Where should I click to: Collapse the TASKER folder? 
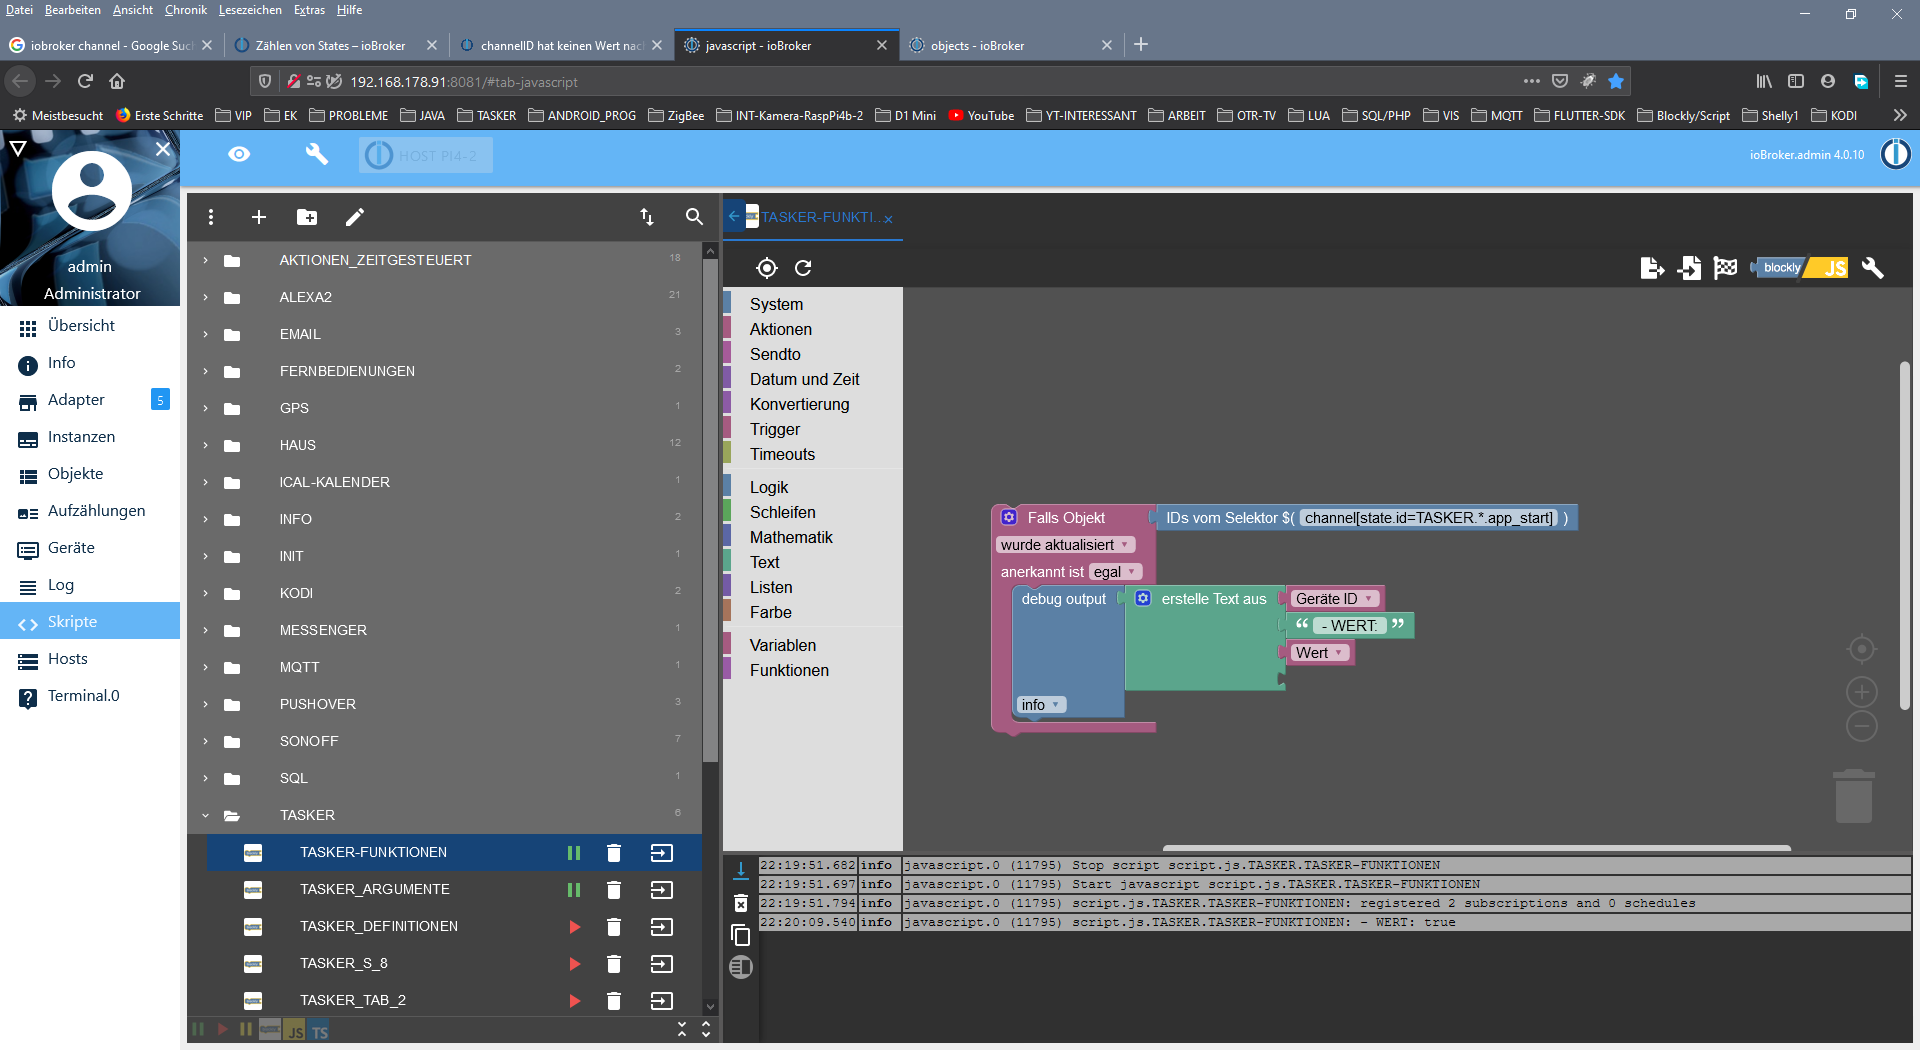206,815
